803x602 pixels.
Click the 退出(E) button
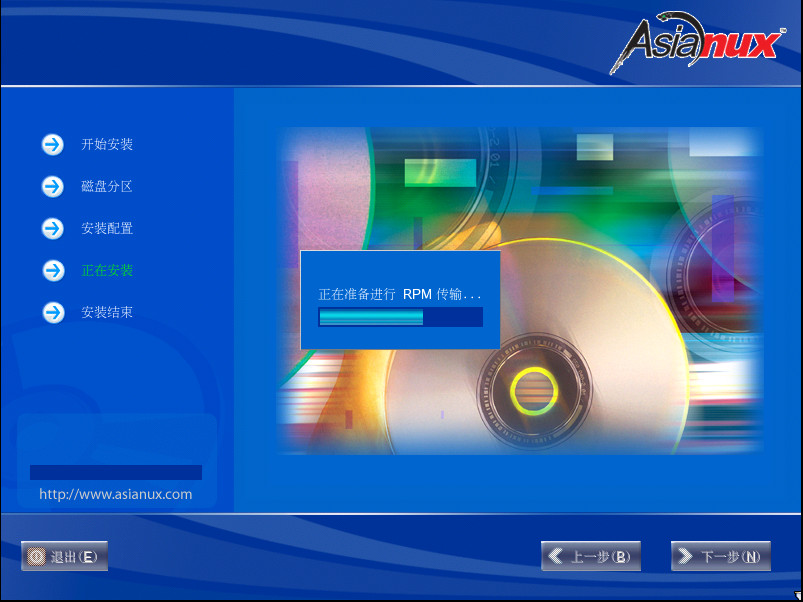click(x=64, y=556)
